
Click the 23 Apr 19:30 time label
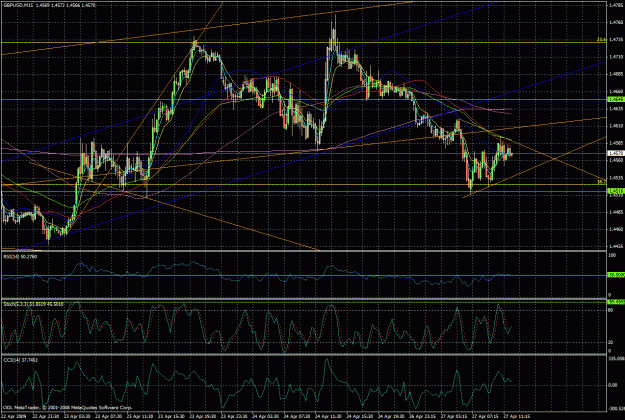[202, 415]
